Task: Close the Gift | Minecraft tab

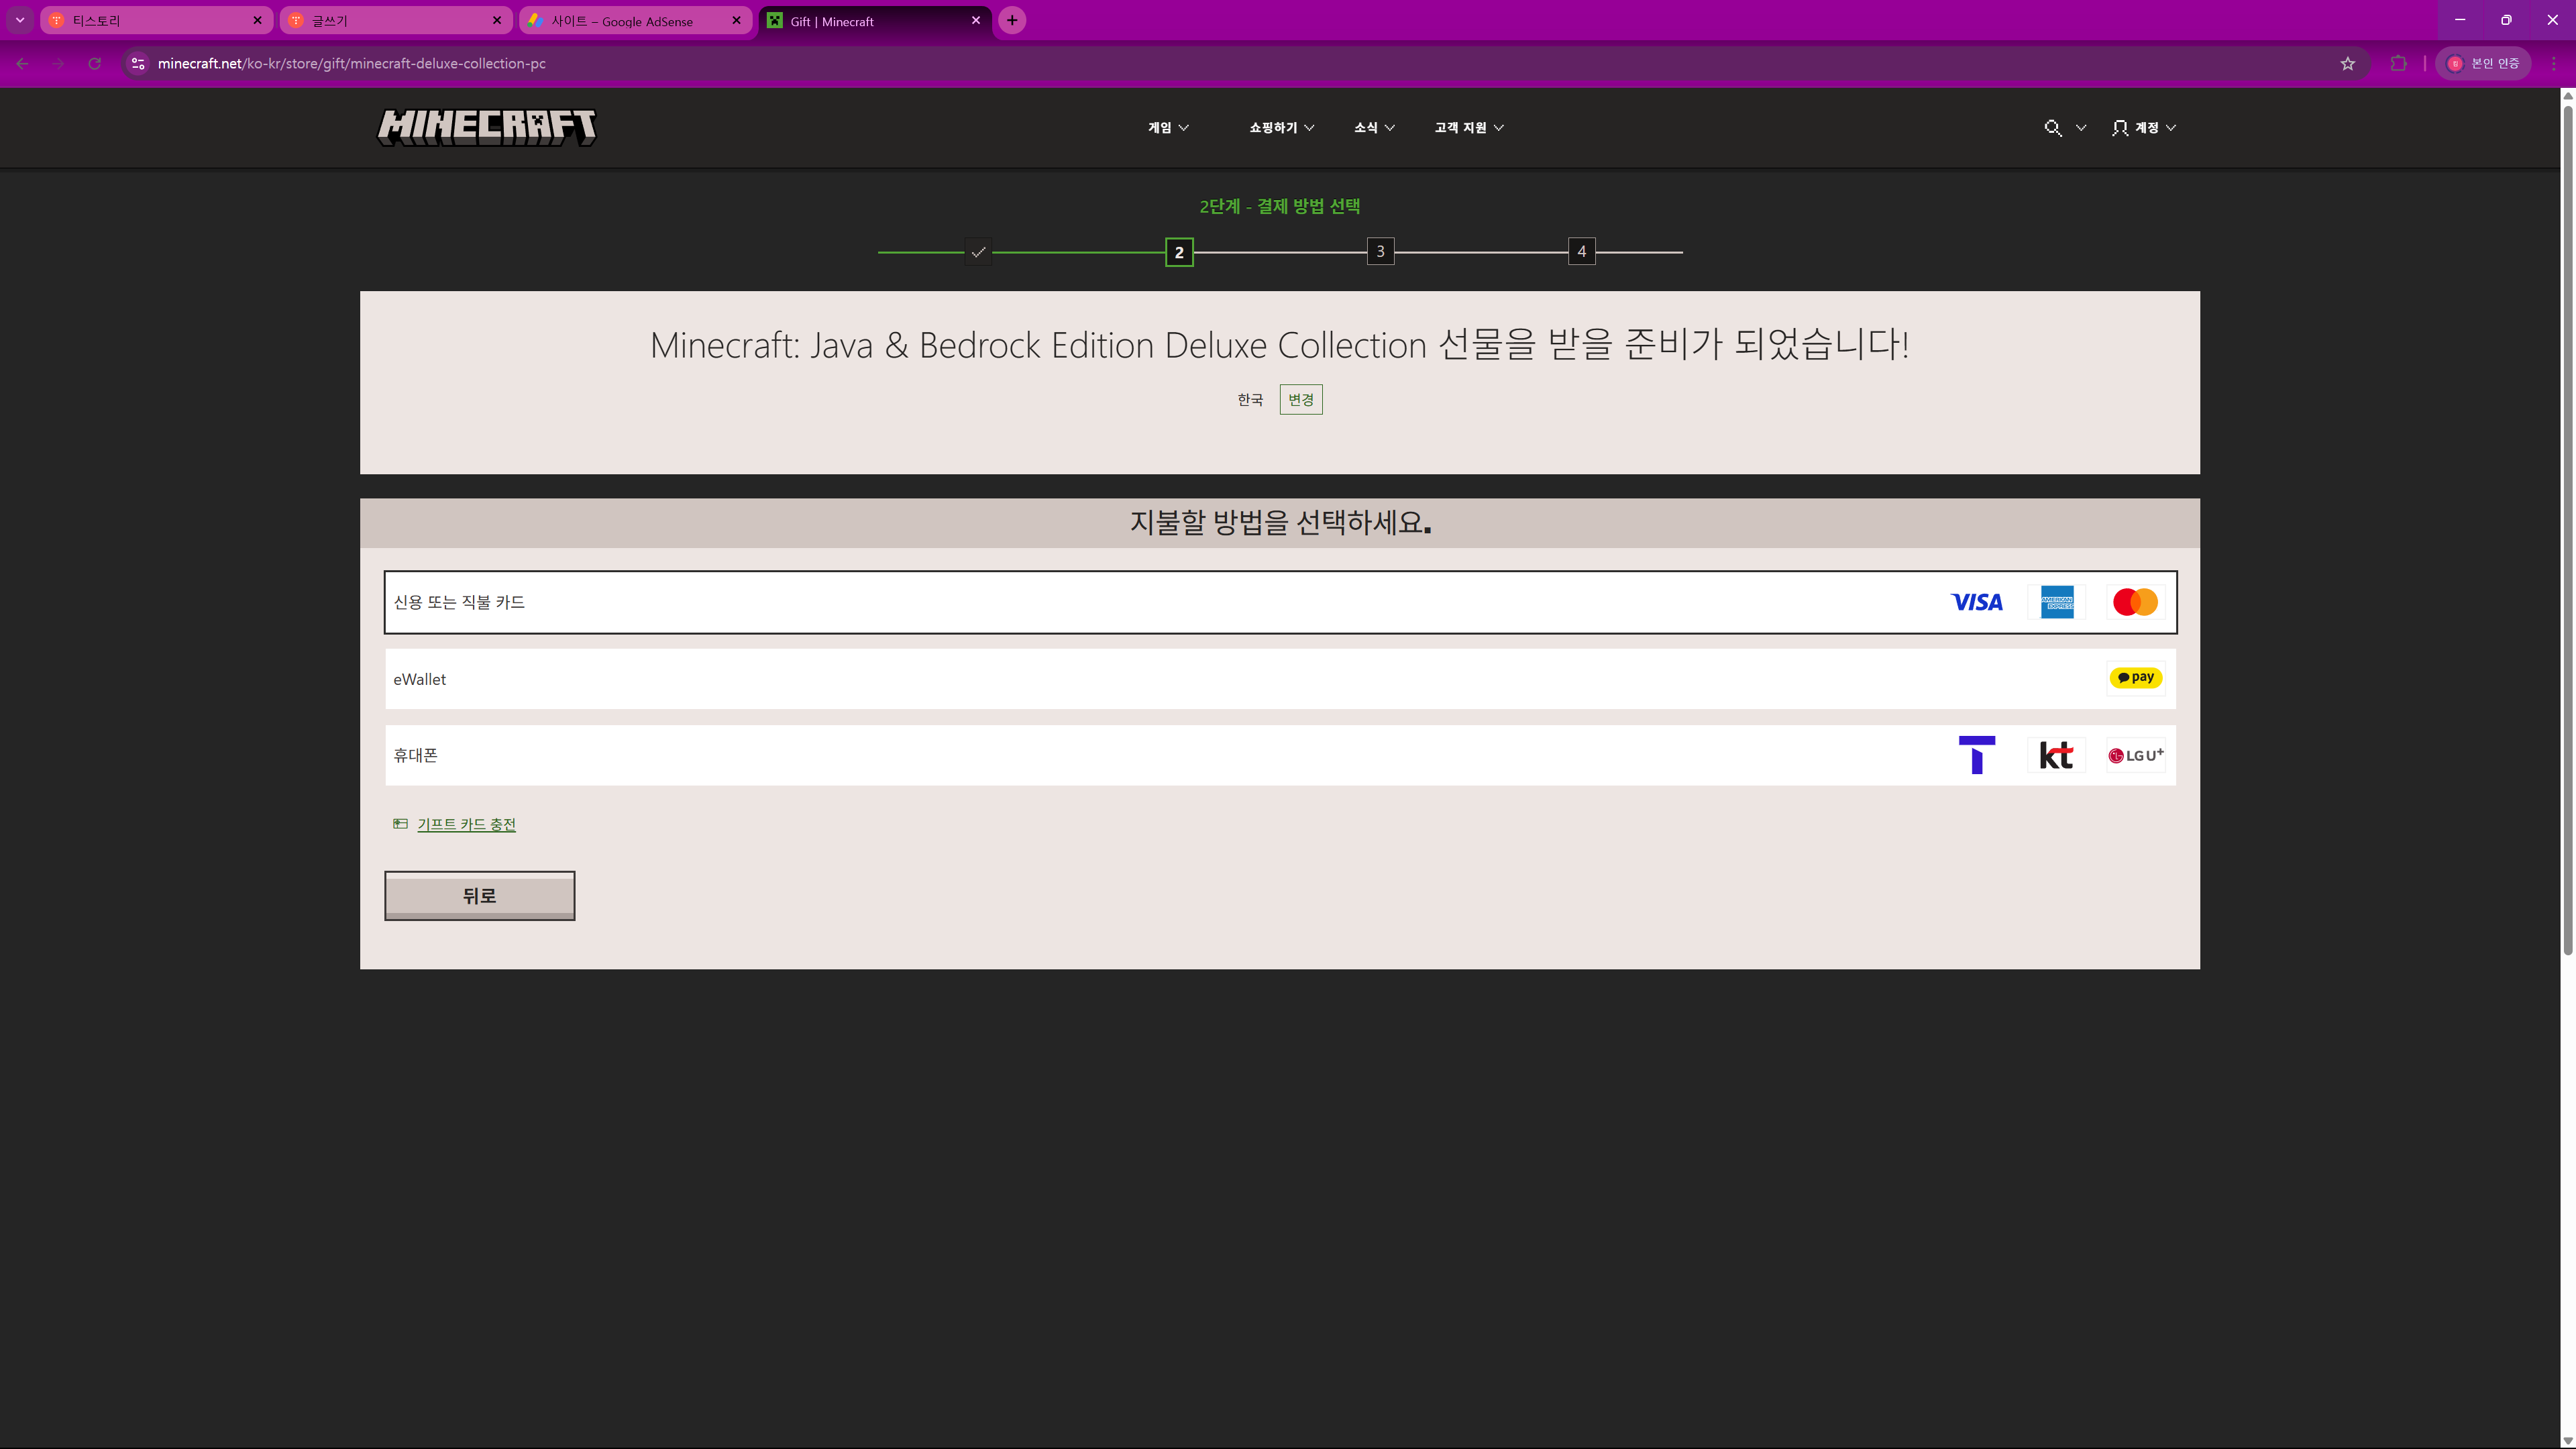Action: pos(976,20)
